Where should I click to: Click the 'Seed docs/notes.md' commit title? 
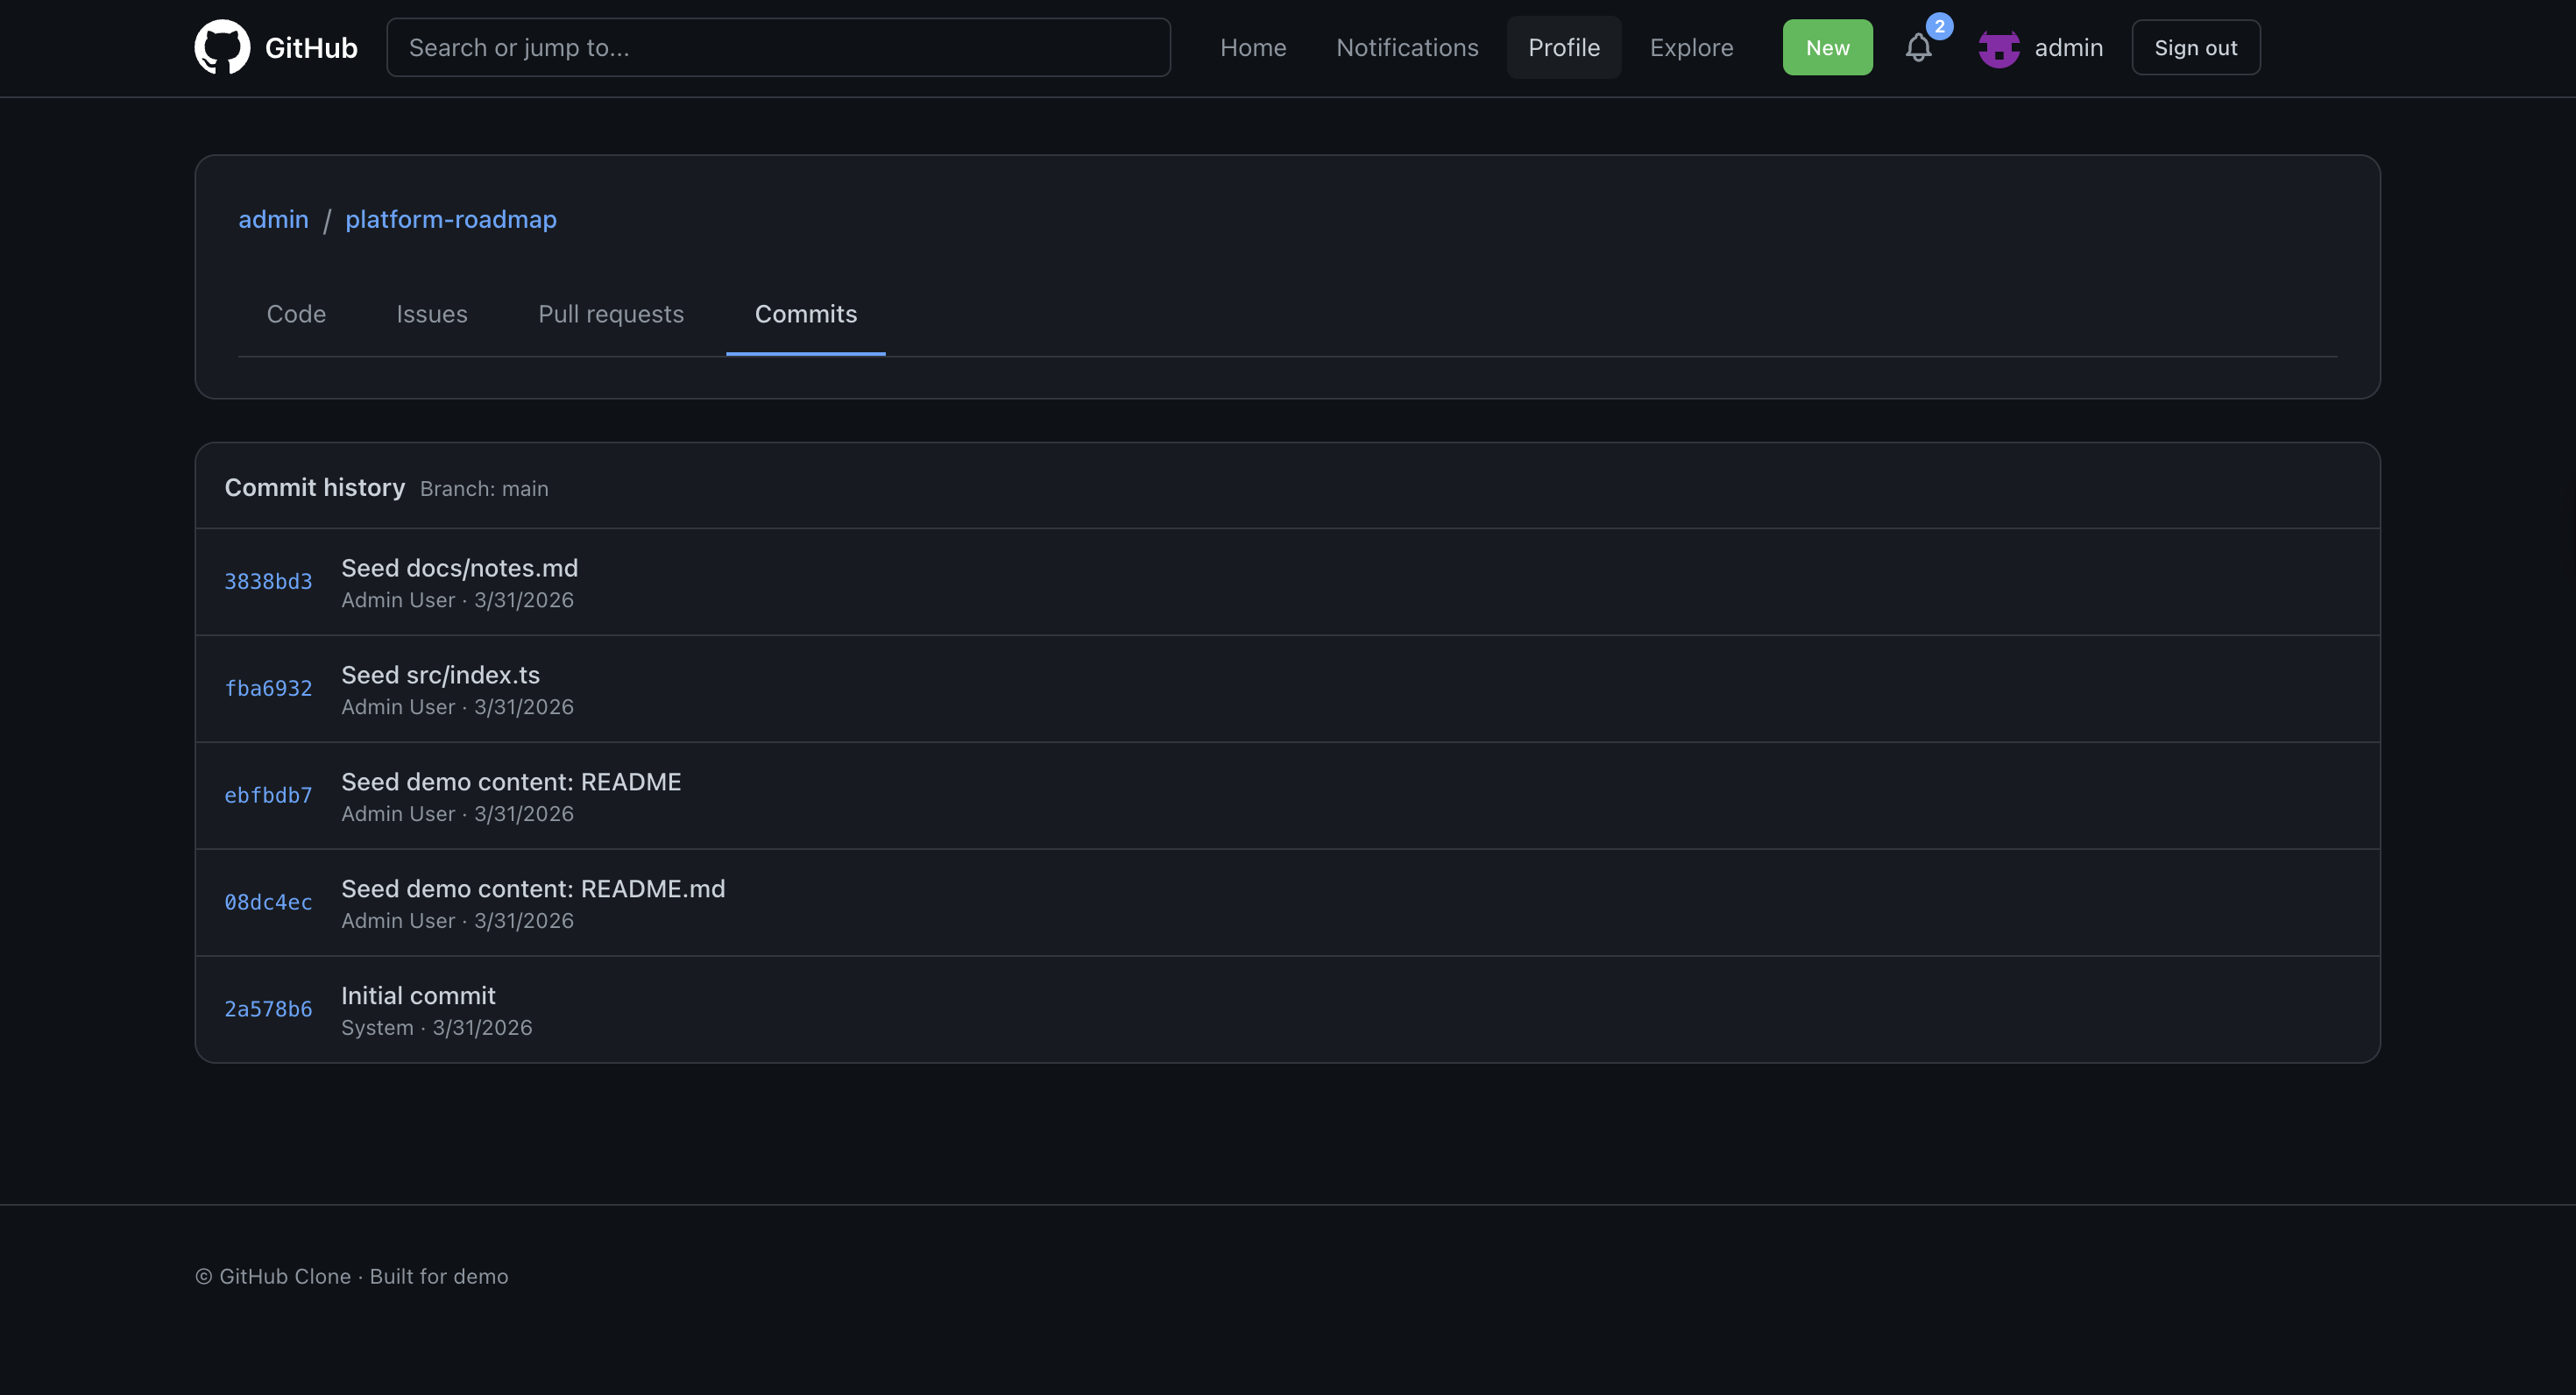click(460, 568)
